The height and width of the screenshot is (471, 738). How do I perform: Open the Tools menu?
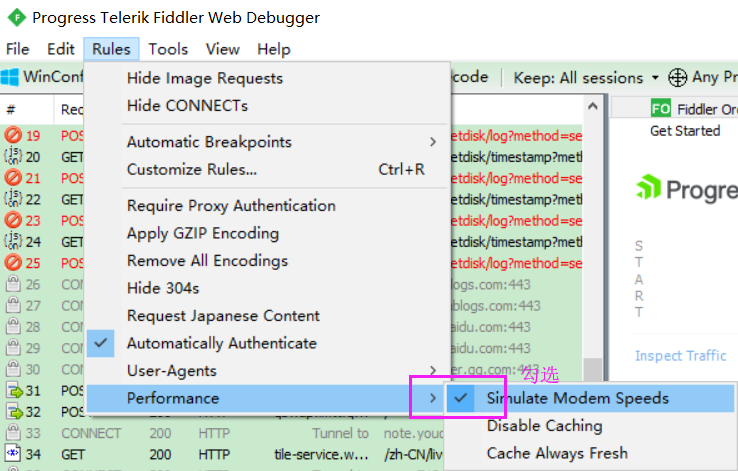pos(168,49)
